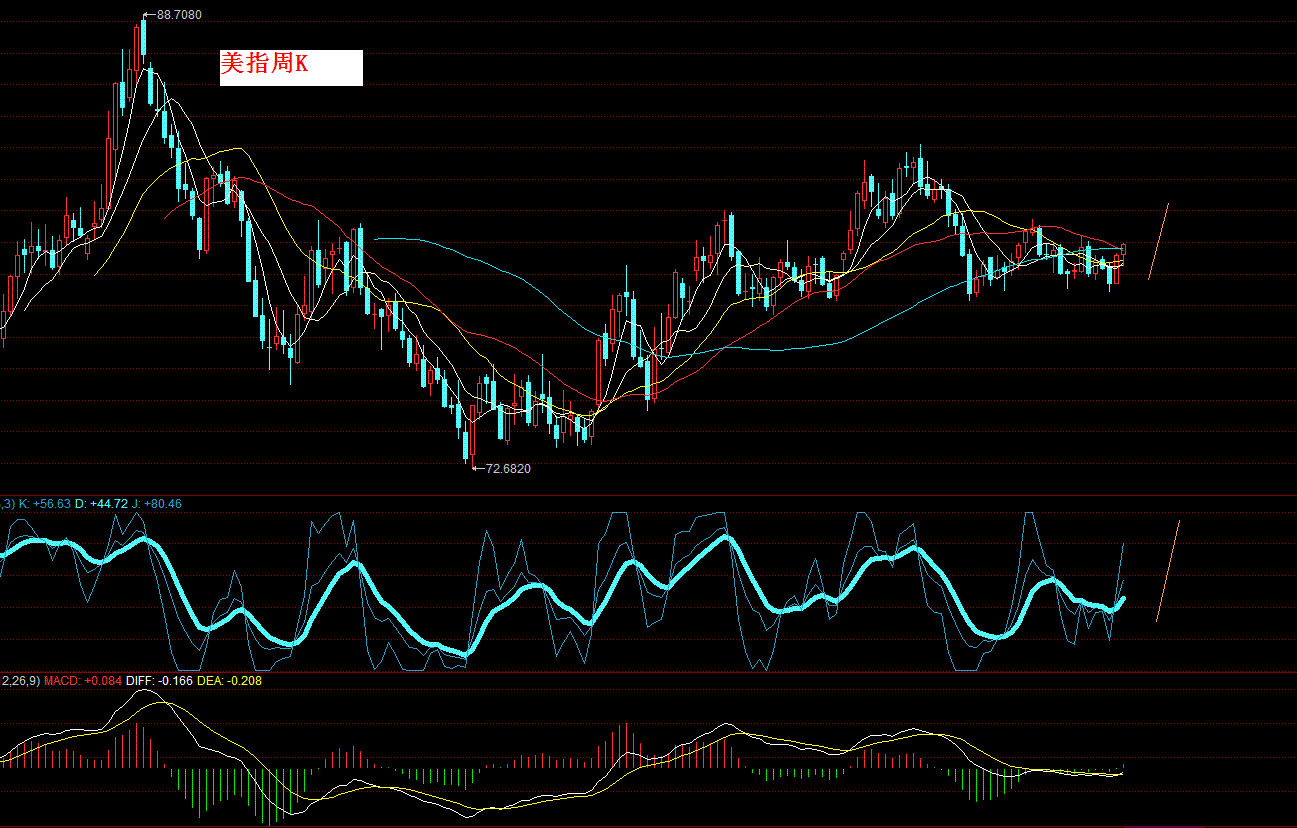Screen dimensions: 1297x828
Task: Select the "DEA: -0.208" indicator value
Action: (231, 681)
